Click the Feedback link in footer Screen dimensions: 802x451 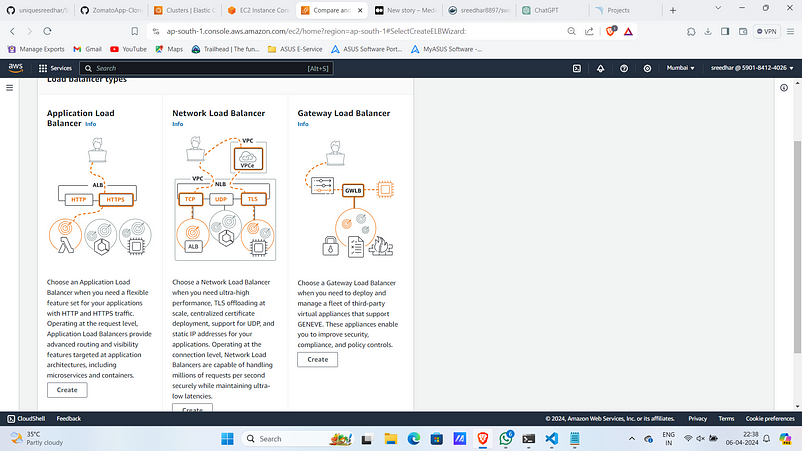tap(69, 418)
